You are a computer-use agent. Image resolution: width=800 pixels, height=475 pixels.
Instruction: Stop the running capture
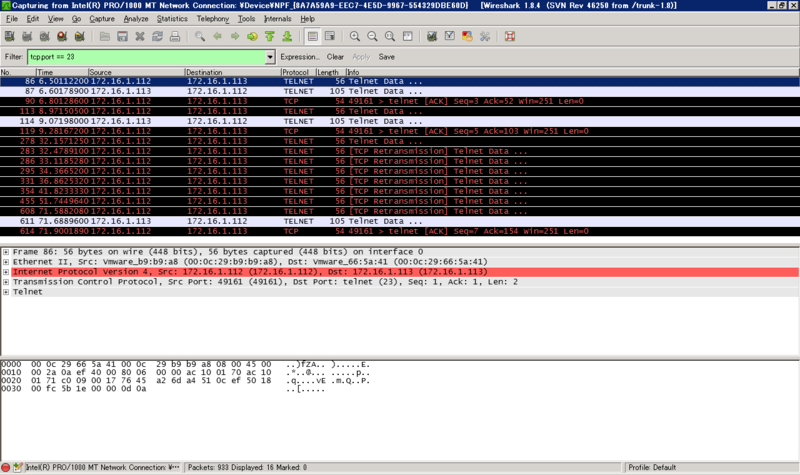click(x=62, y=36)
